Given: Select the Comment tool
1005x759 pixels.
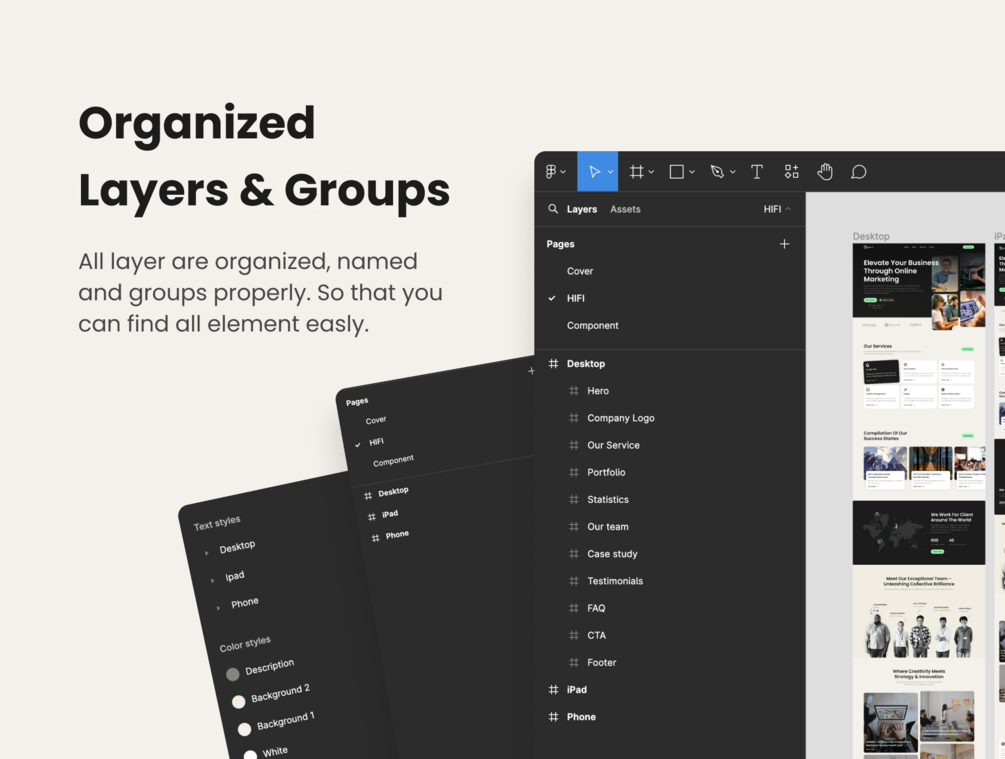Looking at the screenshot, I should (859, 172).
